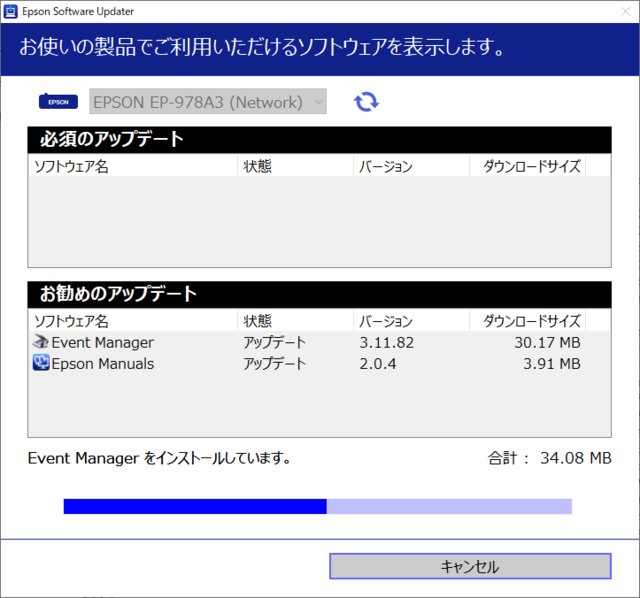Click the Event Manager をインストールしています status text

(x=159, y=458)
